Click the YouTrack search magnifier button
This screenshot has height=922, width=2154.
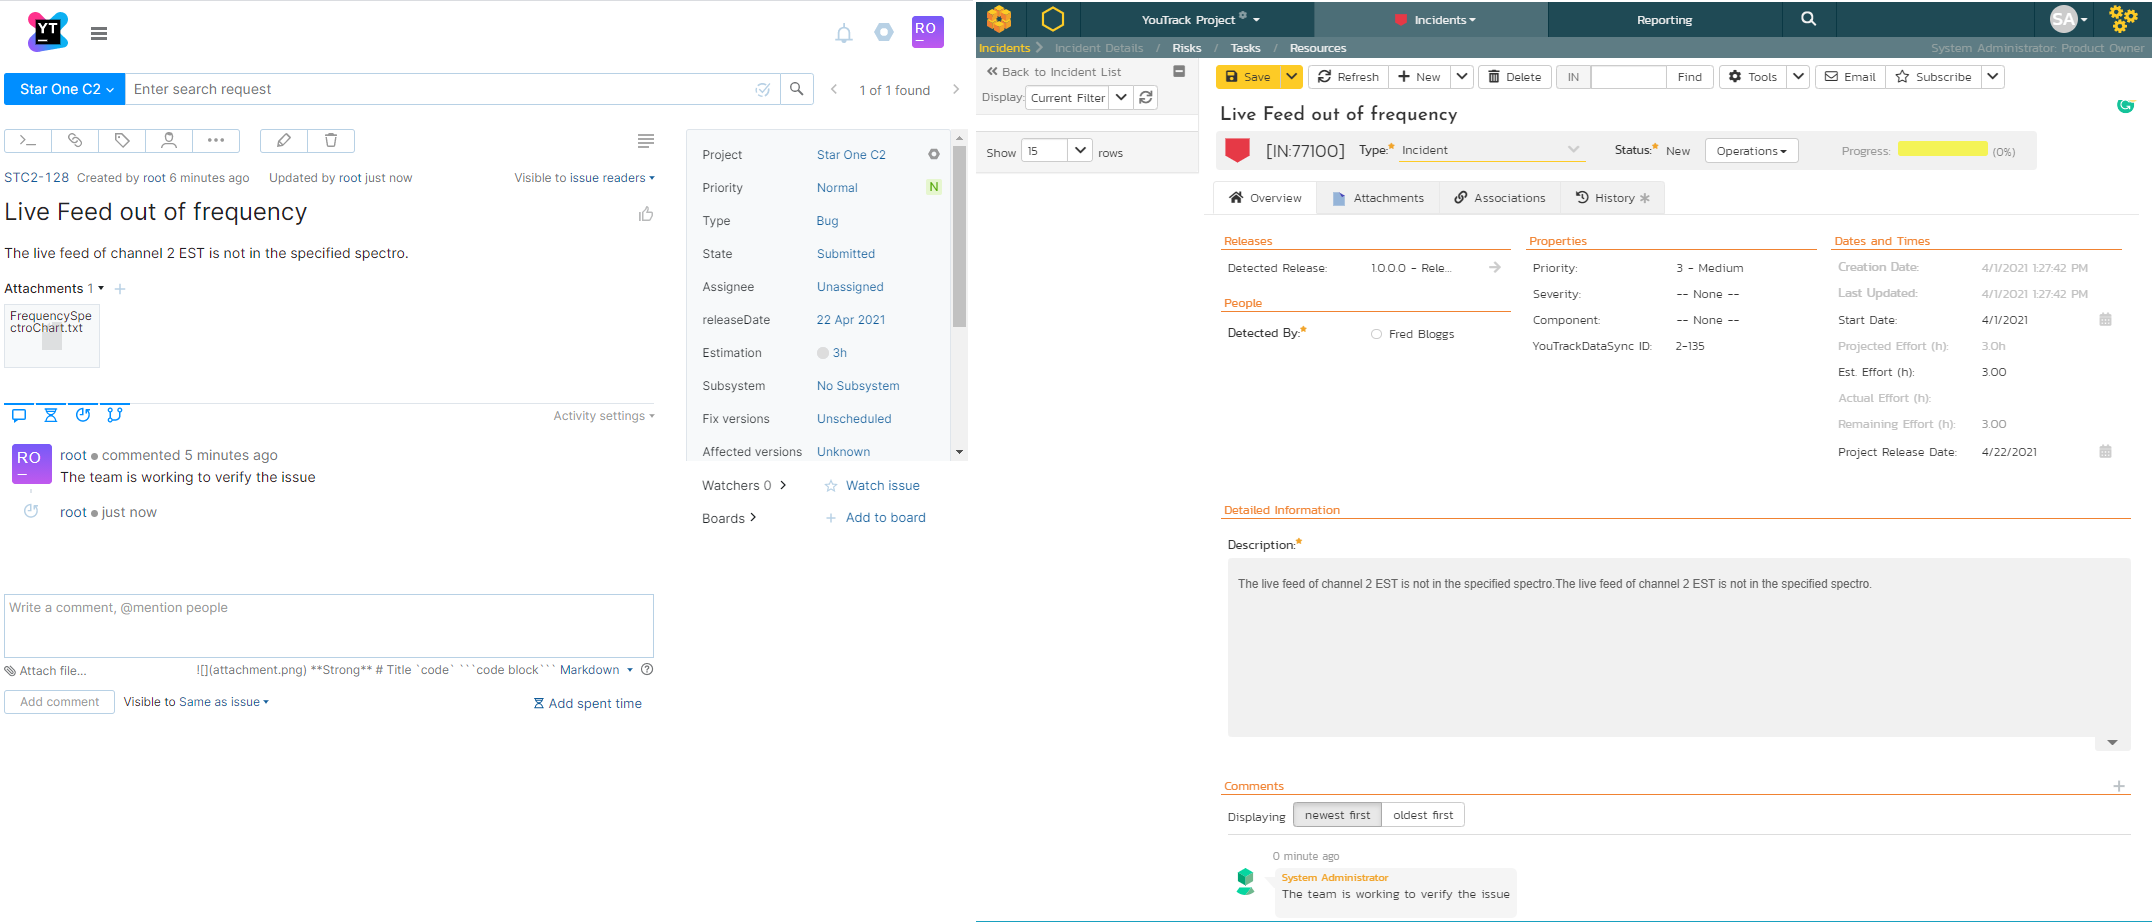tap(797, 89)
